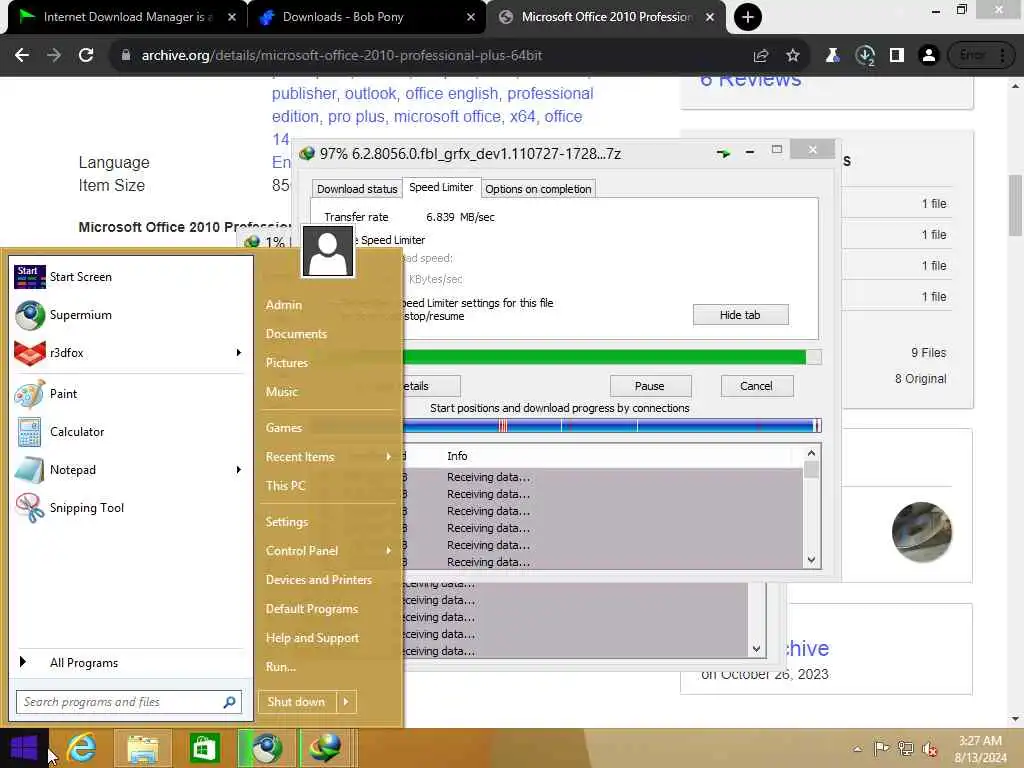Expand r3dfox jump list arrow
The width and height of the screenshot is (1024, 768).
(238, 353)
